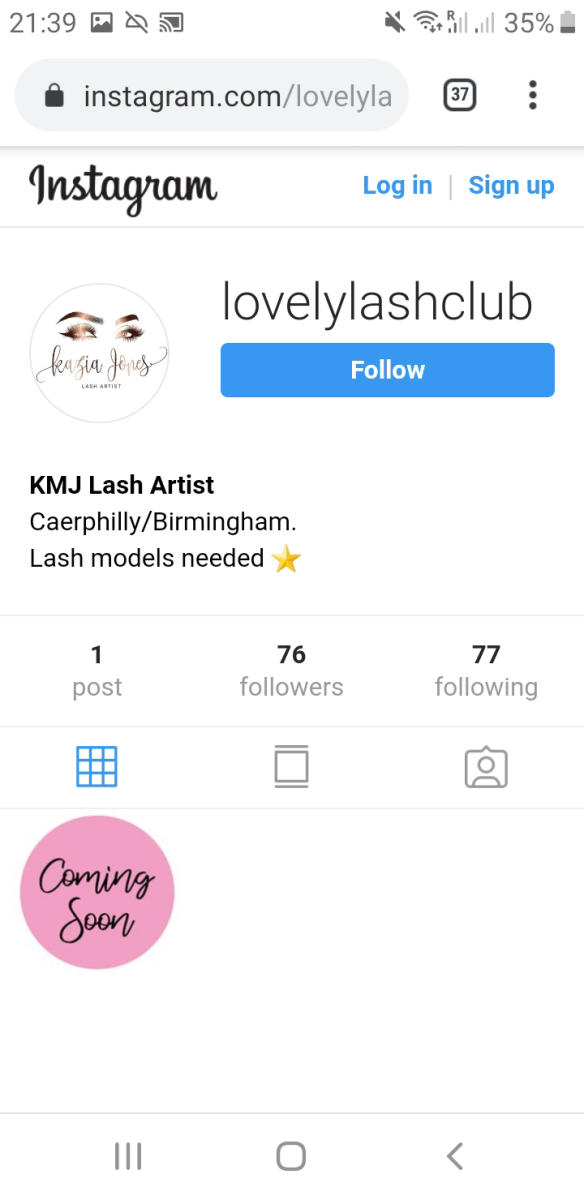Image resolution: width=584 pixels, height=1200 pixels.
Task: Open the Chrome three-dot overflow menu
Action: coord(533,96)
